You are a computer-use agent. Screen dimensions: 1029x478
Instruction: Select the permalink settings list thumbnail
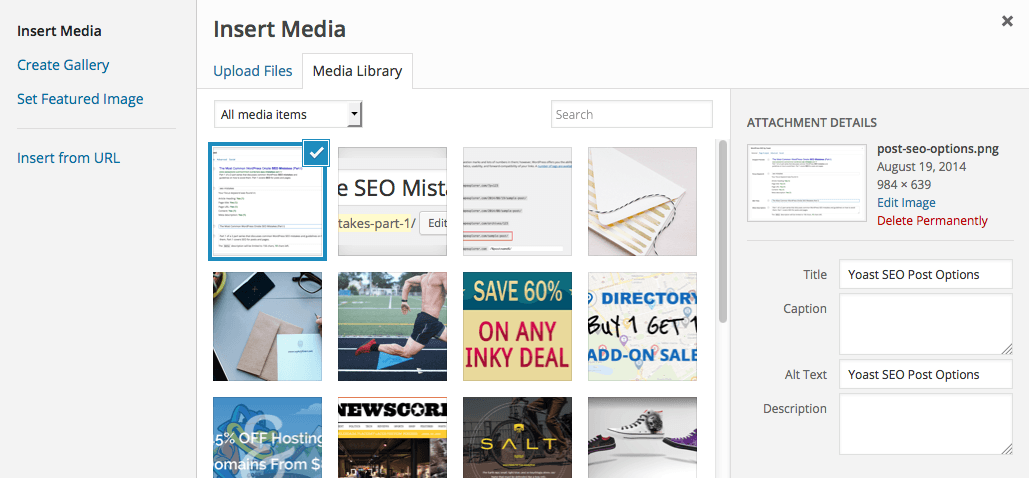[x=517, y=202]
